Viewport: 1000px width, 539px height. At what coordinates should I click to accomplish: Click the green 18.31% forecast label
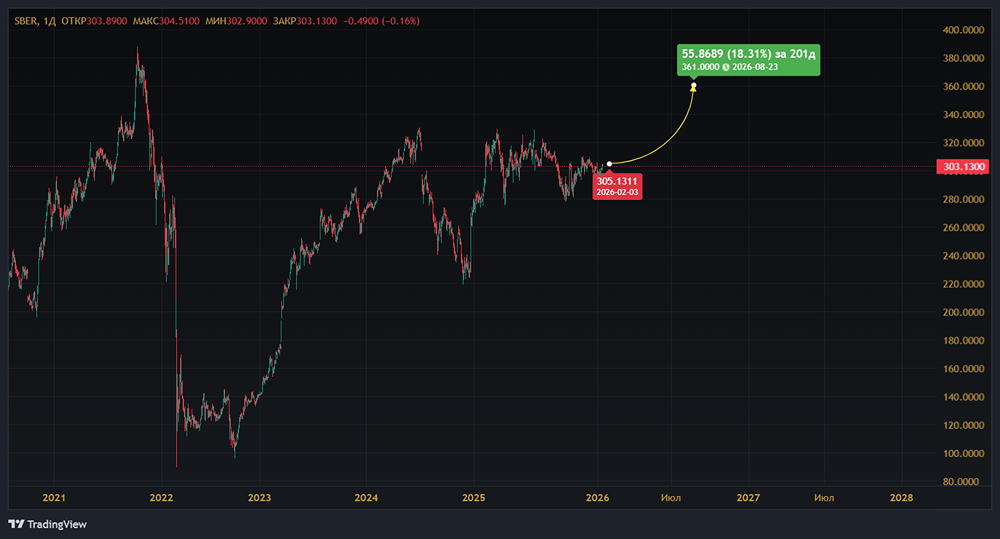(x=748, y=60)
